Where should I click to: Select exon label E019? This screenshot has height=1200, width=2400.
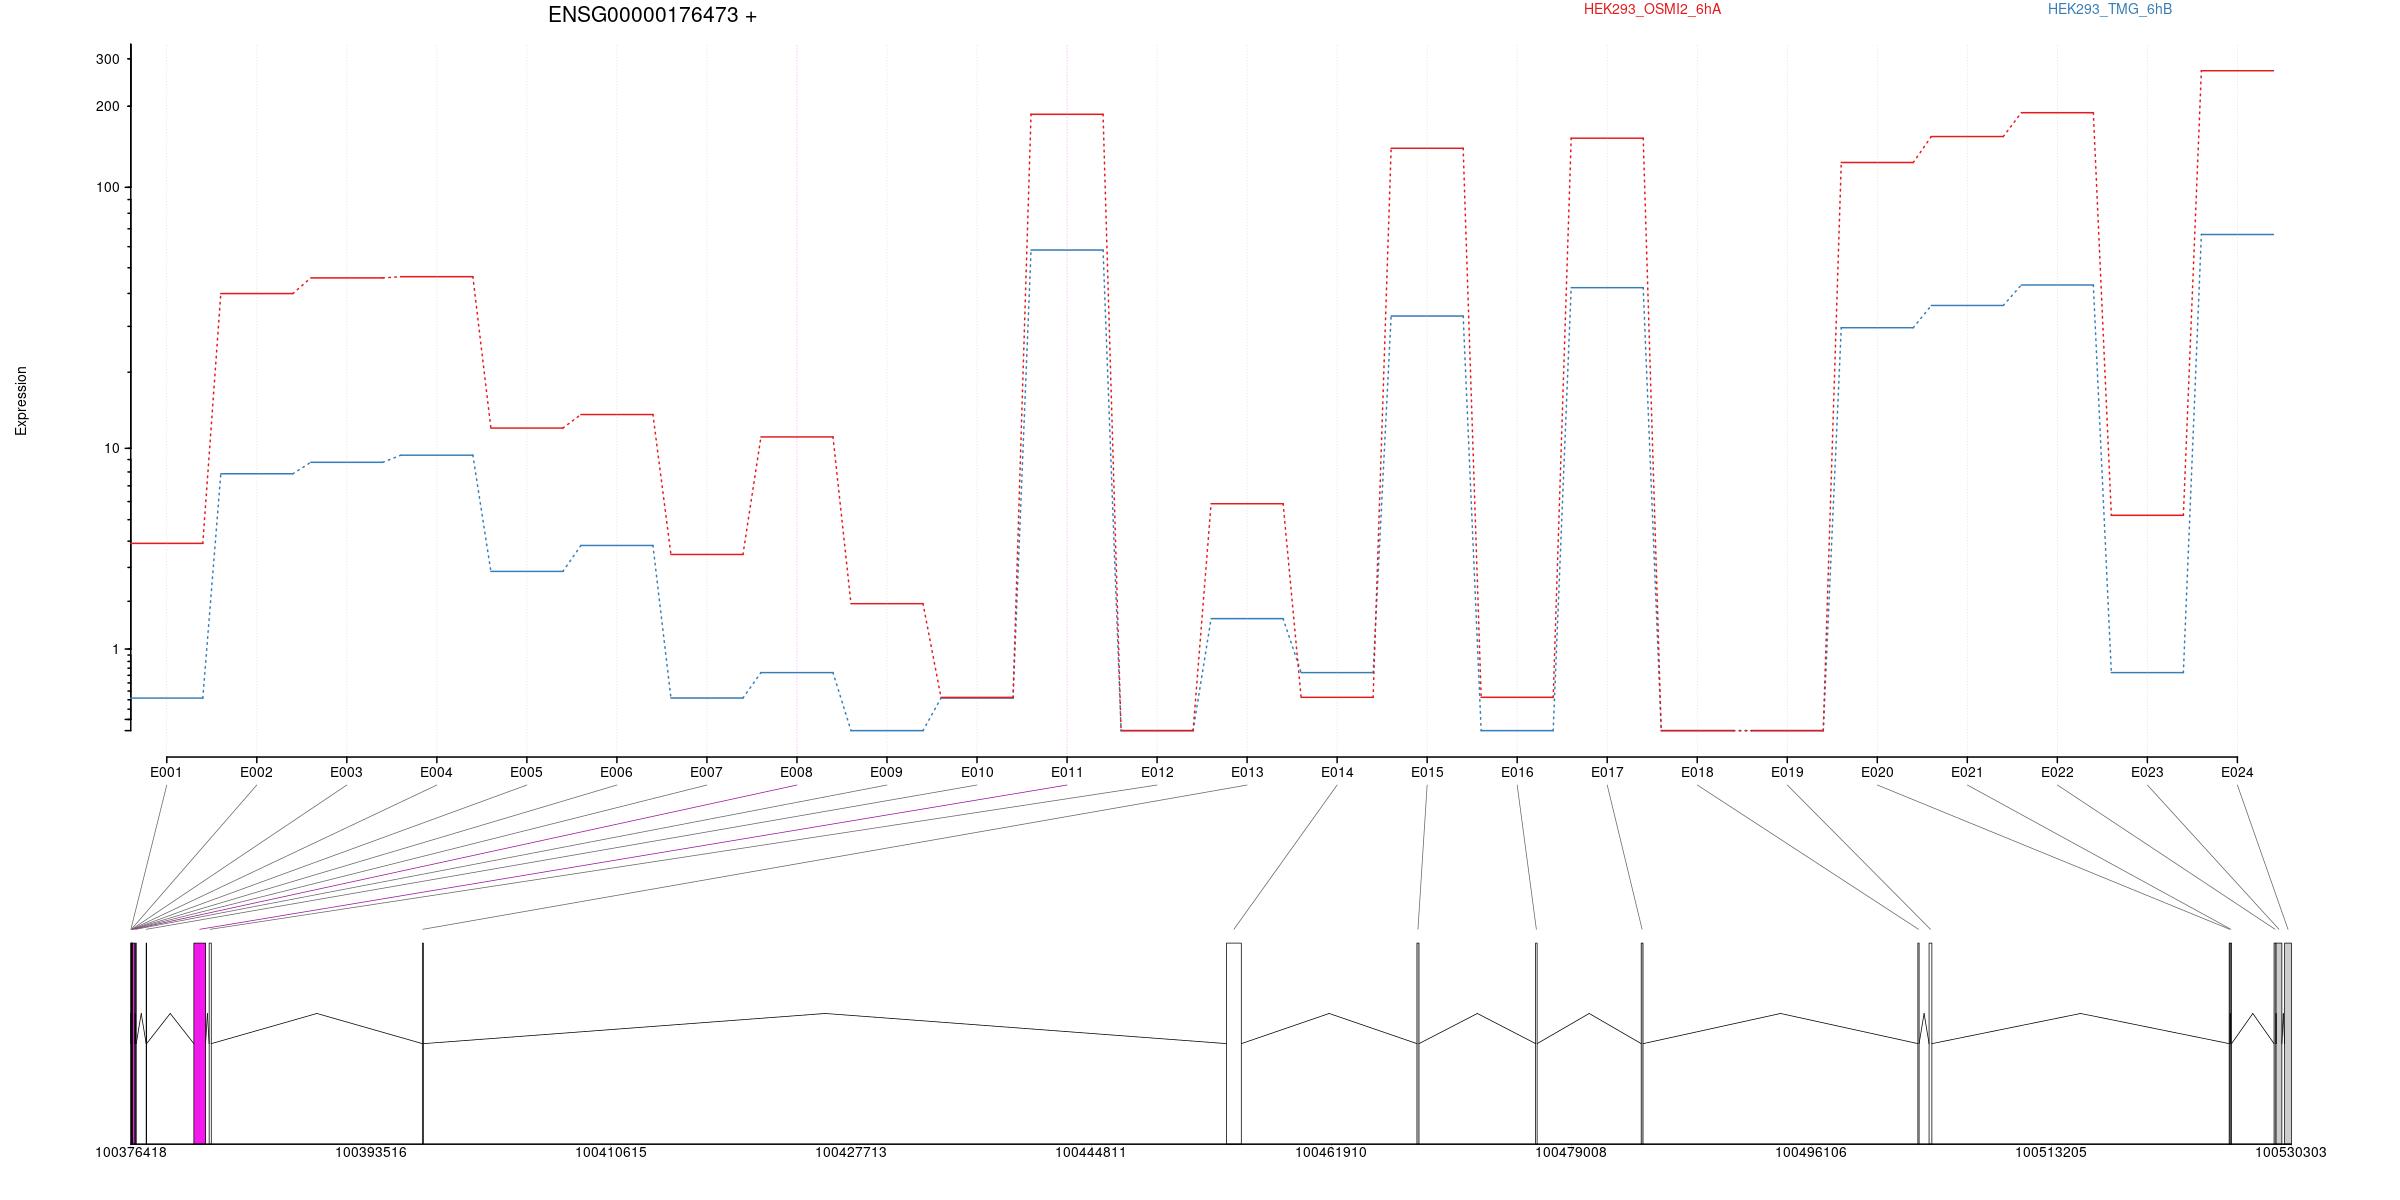[x=1787, y=772]
